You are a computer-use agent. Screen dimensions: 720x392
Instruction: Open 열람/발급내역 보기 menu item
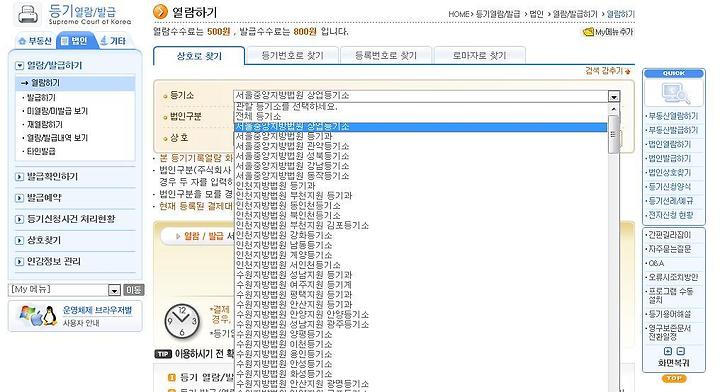57,137
